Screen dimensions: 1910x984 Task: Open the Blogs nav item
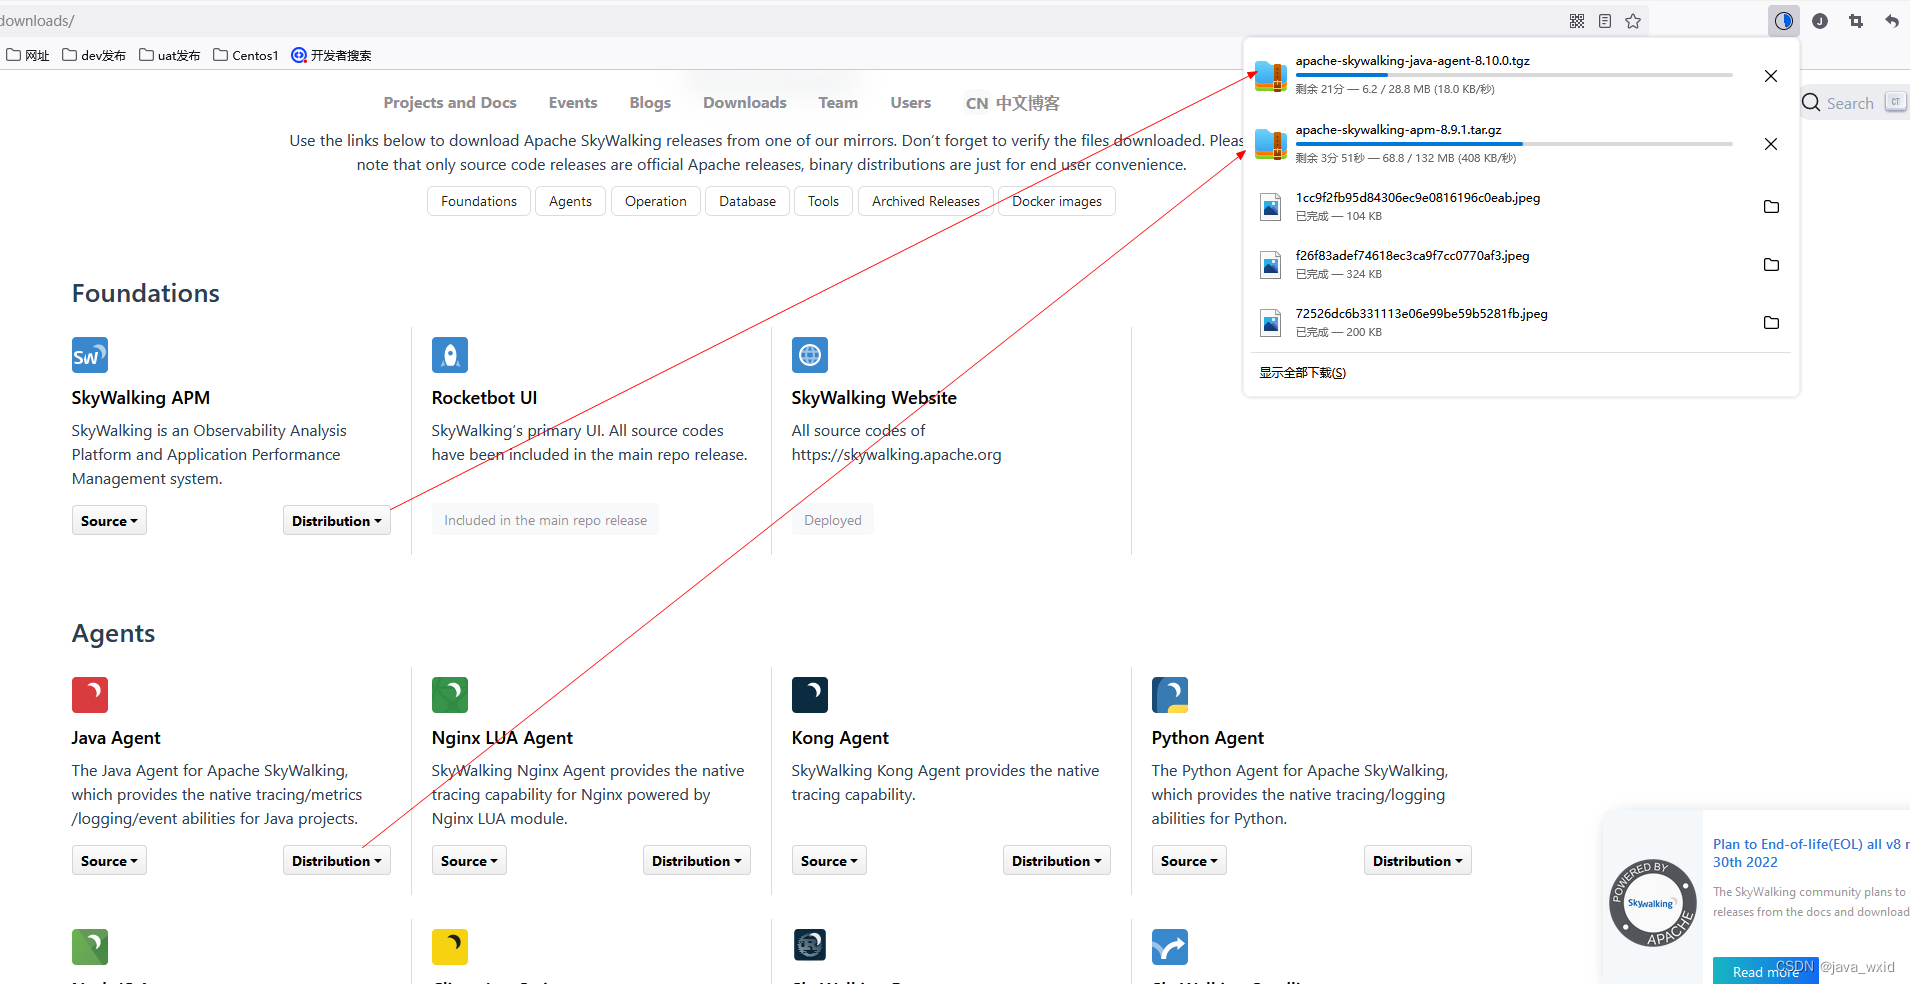pos(650,103)
